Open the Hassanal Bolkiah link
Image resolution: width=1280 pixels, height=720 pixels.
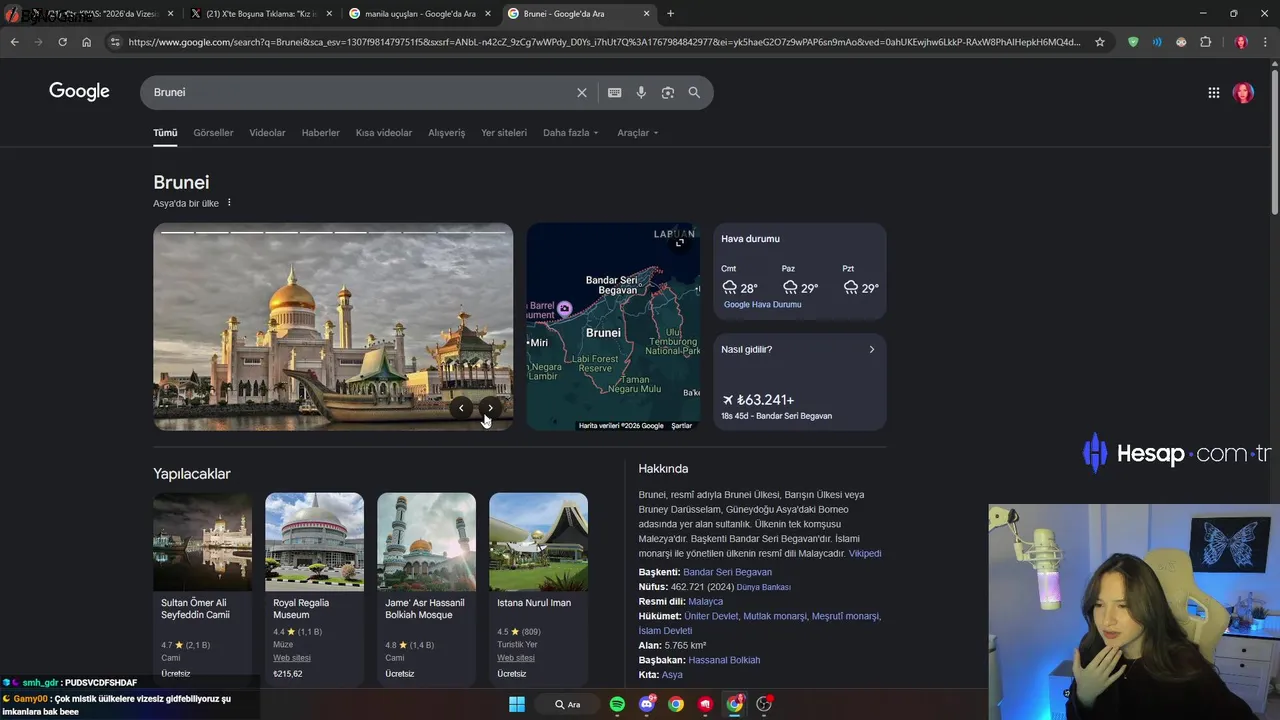pos(724,660)
